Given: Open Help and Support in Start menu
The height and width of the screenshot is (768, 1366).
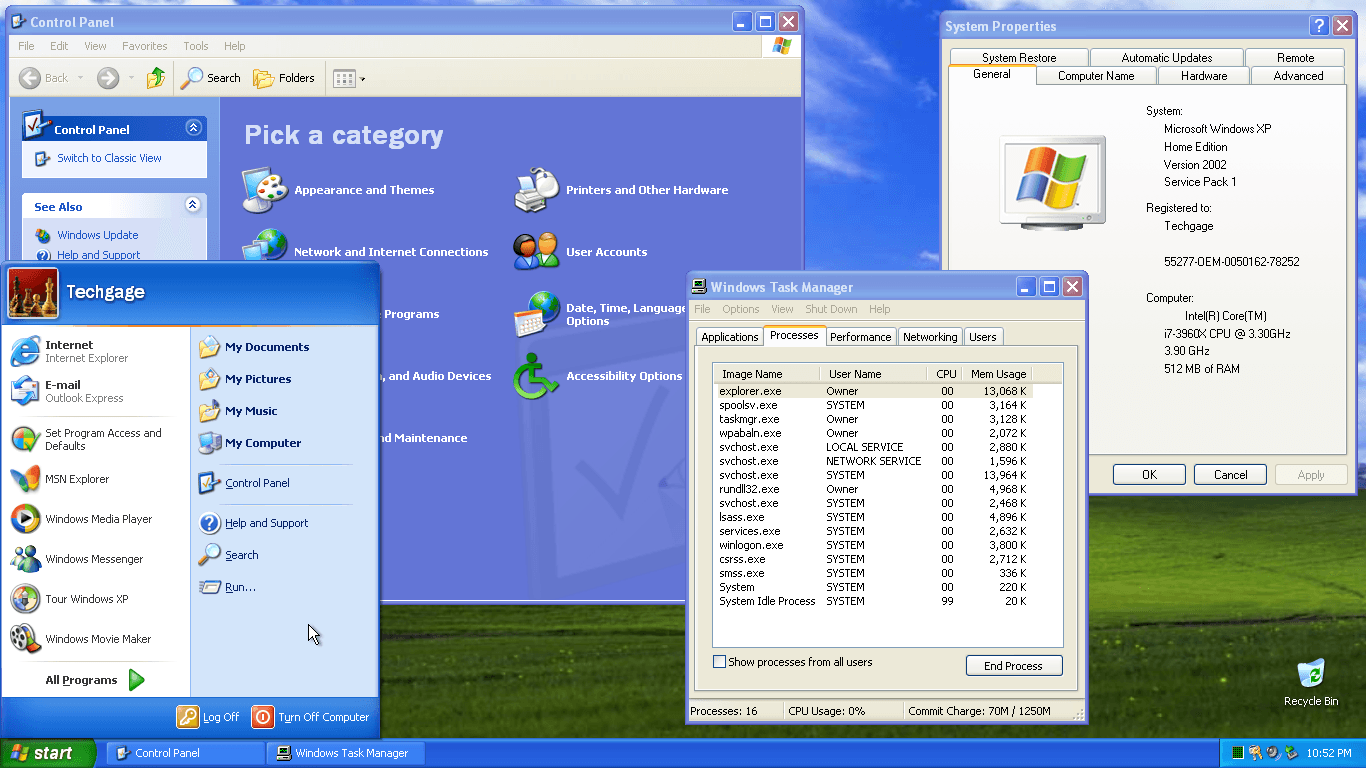Looking at the screenshot, I should coord(253,523).
